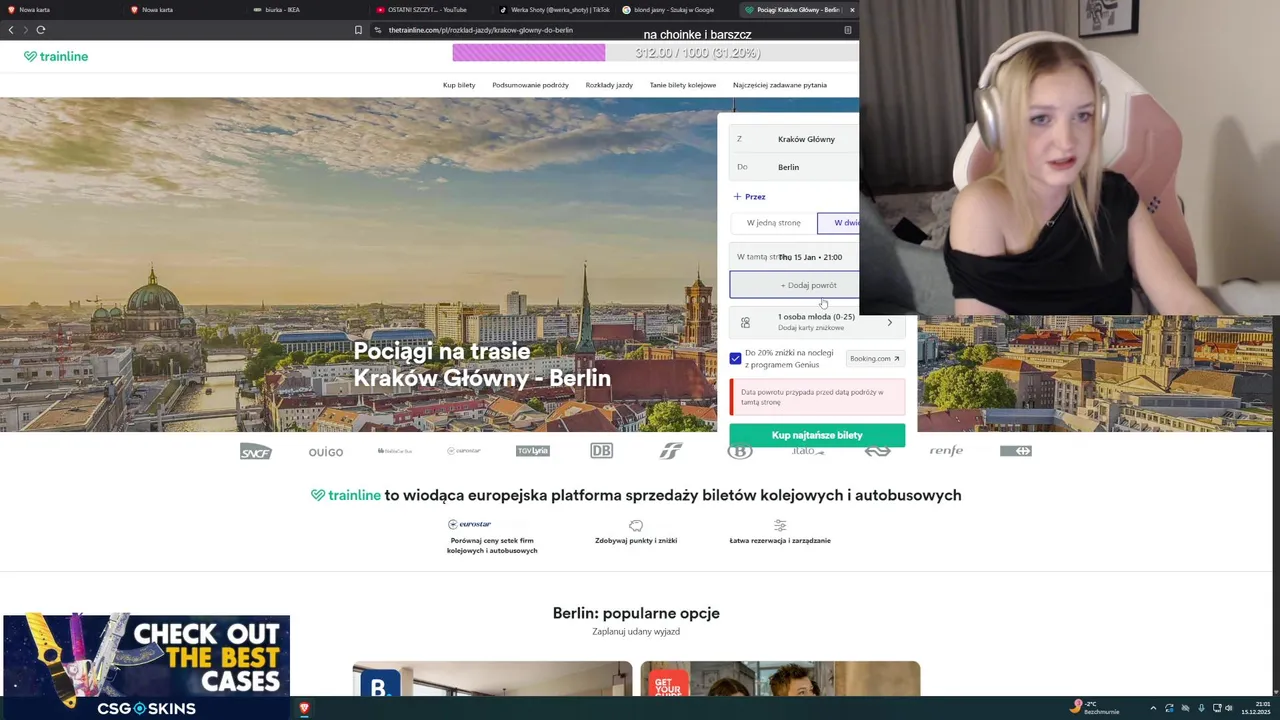This screenshot has height=720, width=1280.
Task: Click 'Porównaj ceny setek firm' text
Action: pyautogui.click(x=492, y=540)
